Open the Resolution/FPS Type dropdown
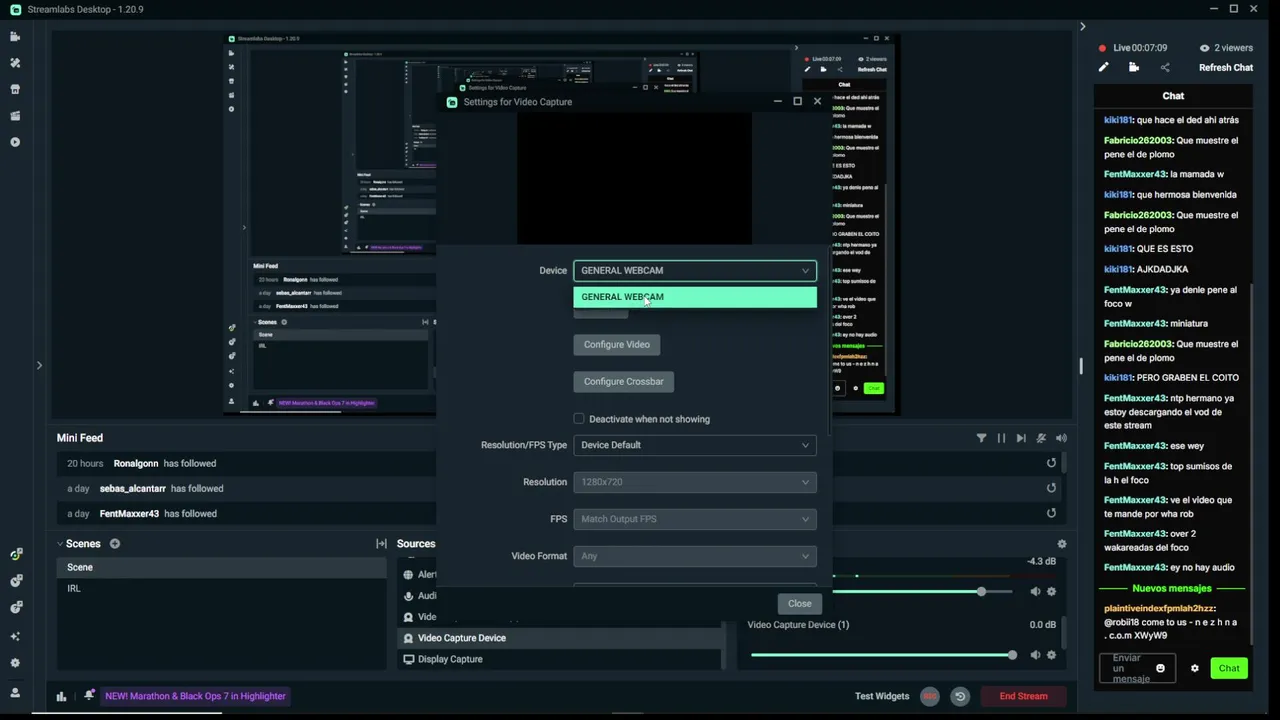Image resolution: width=1280 pixels, height=720 pixels. (x=695, y=445)
